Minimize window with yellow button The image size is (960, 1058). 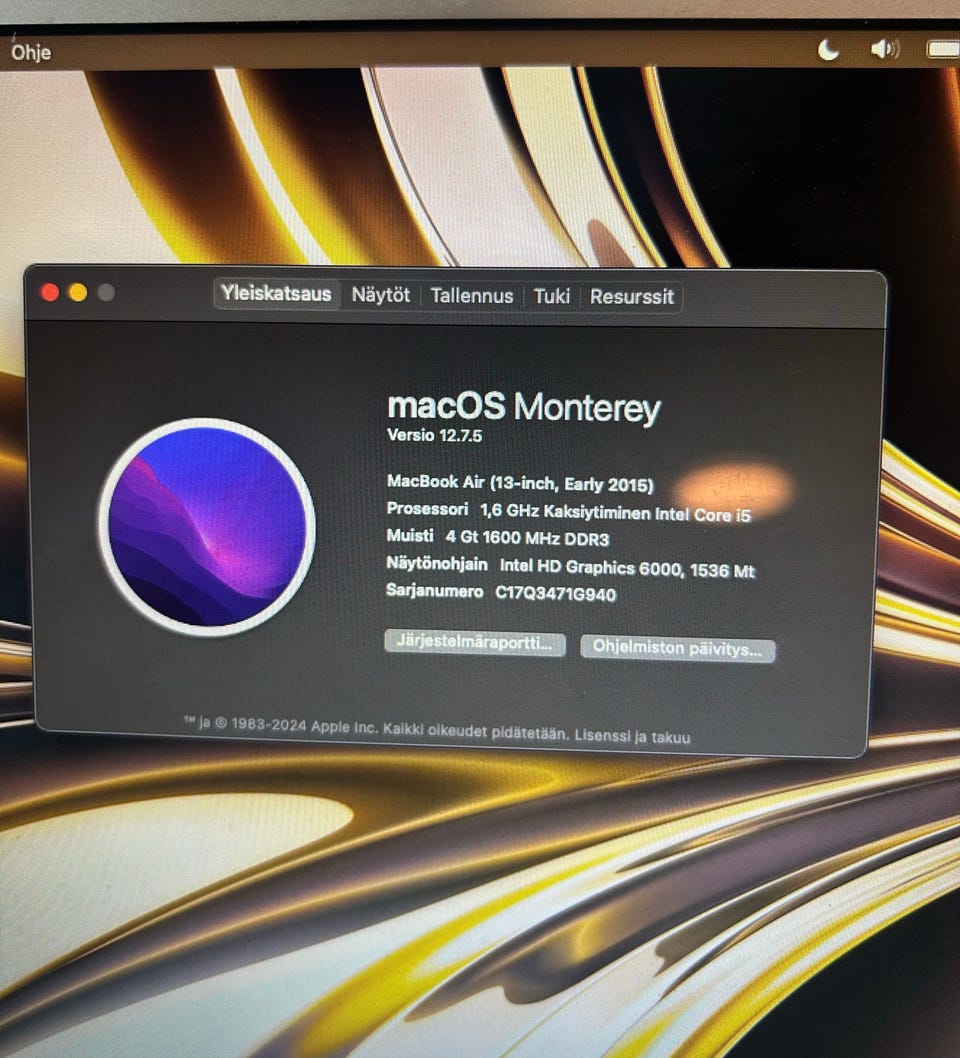(x=78, y=293)
